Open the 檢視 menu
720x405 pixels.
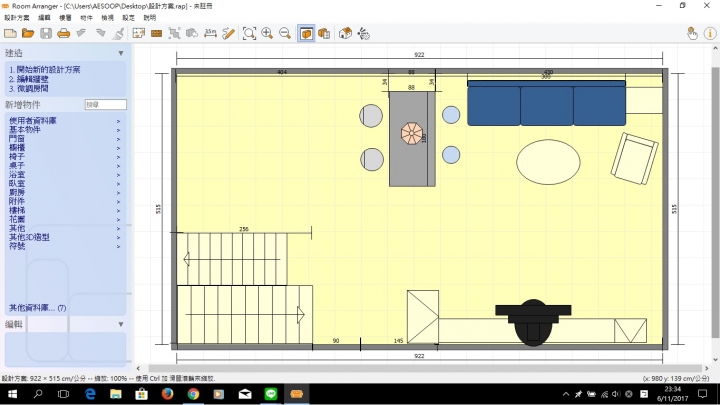107,18
